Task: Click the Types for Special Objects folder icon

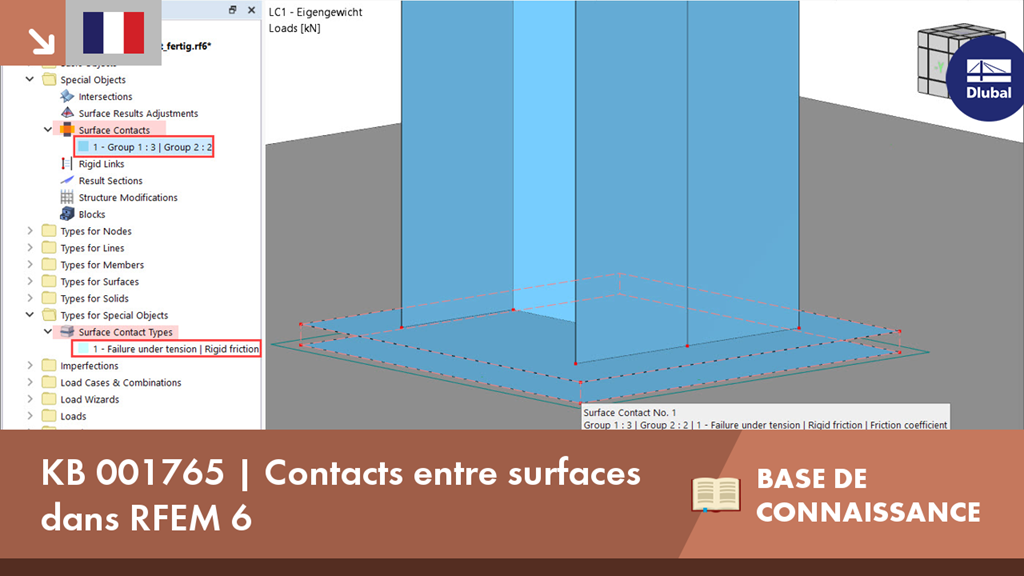Action: tap(49, 315)
